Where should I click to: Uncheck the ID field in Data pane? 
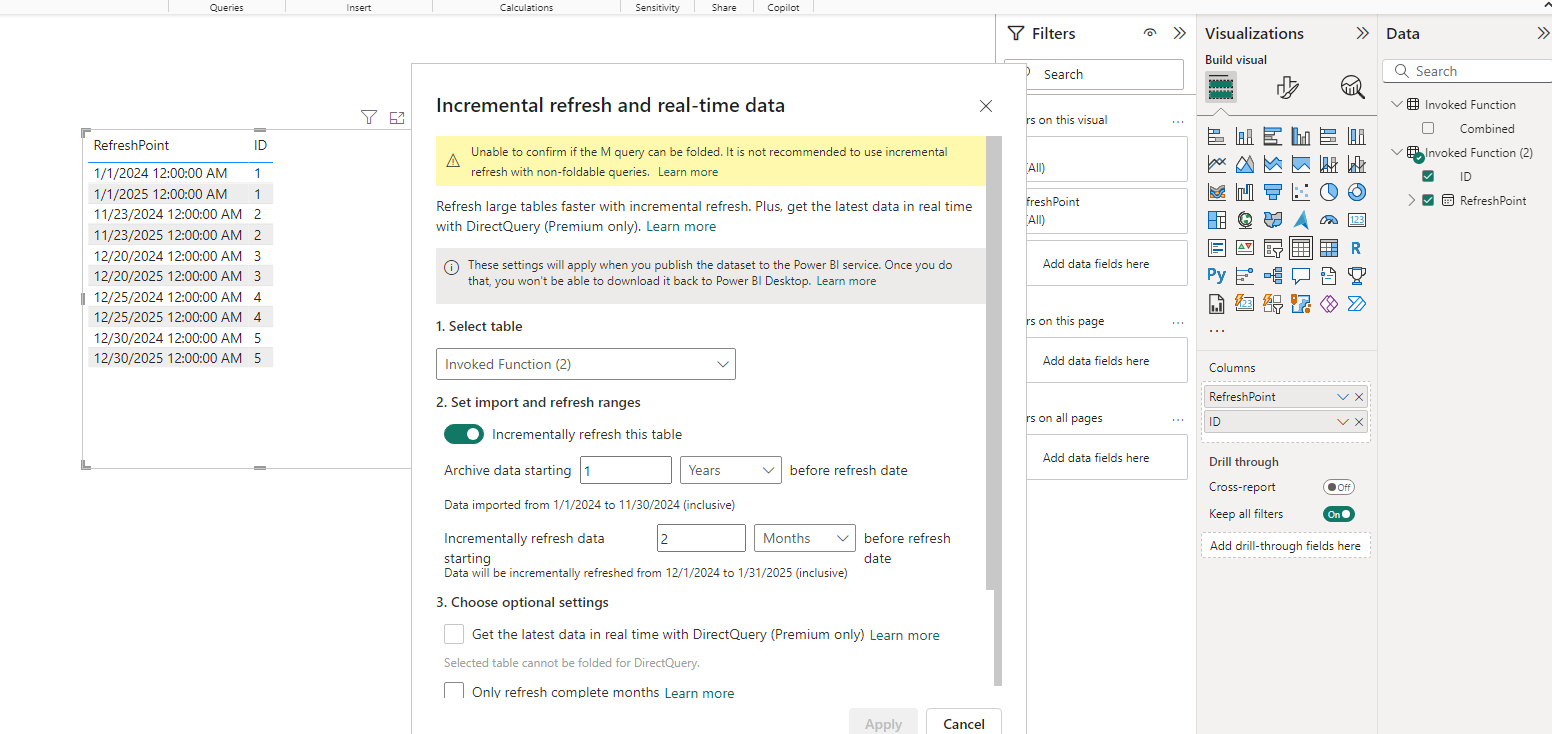click(x=1428, y=176)
